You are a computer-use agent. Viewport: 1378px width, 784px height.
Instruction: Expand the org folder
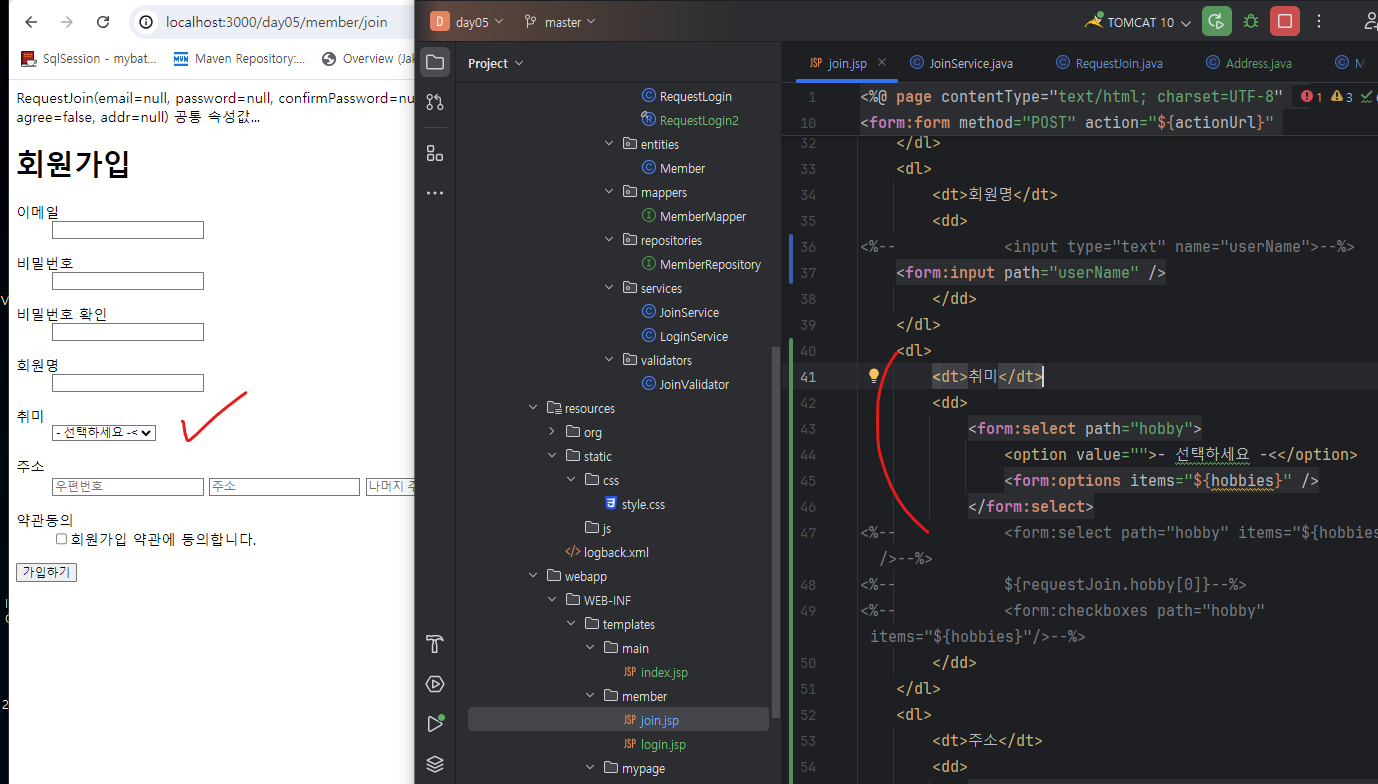552,432
